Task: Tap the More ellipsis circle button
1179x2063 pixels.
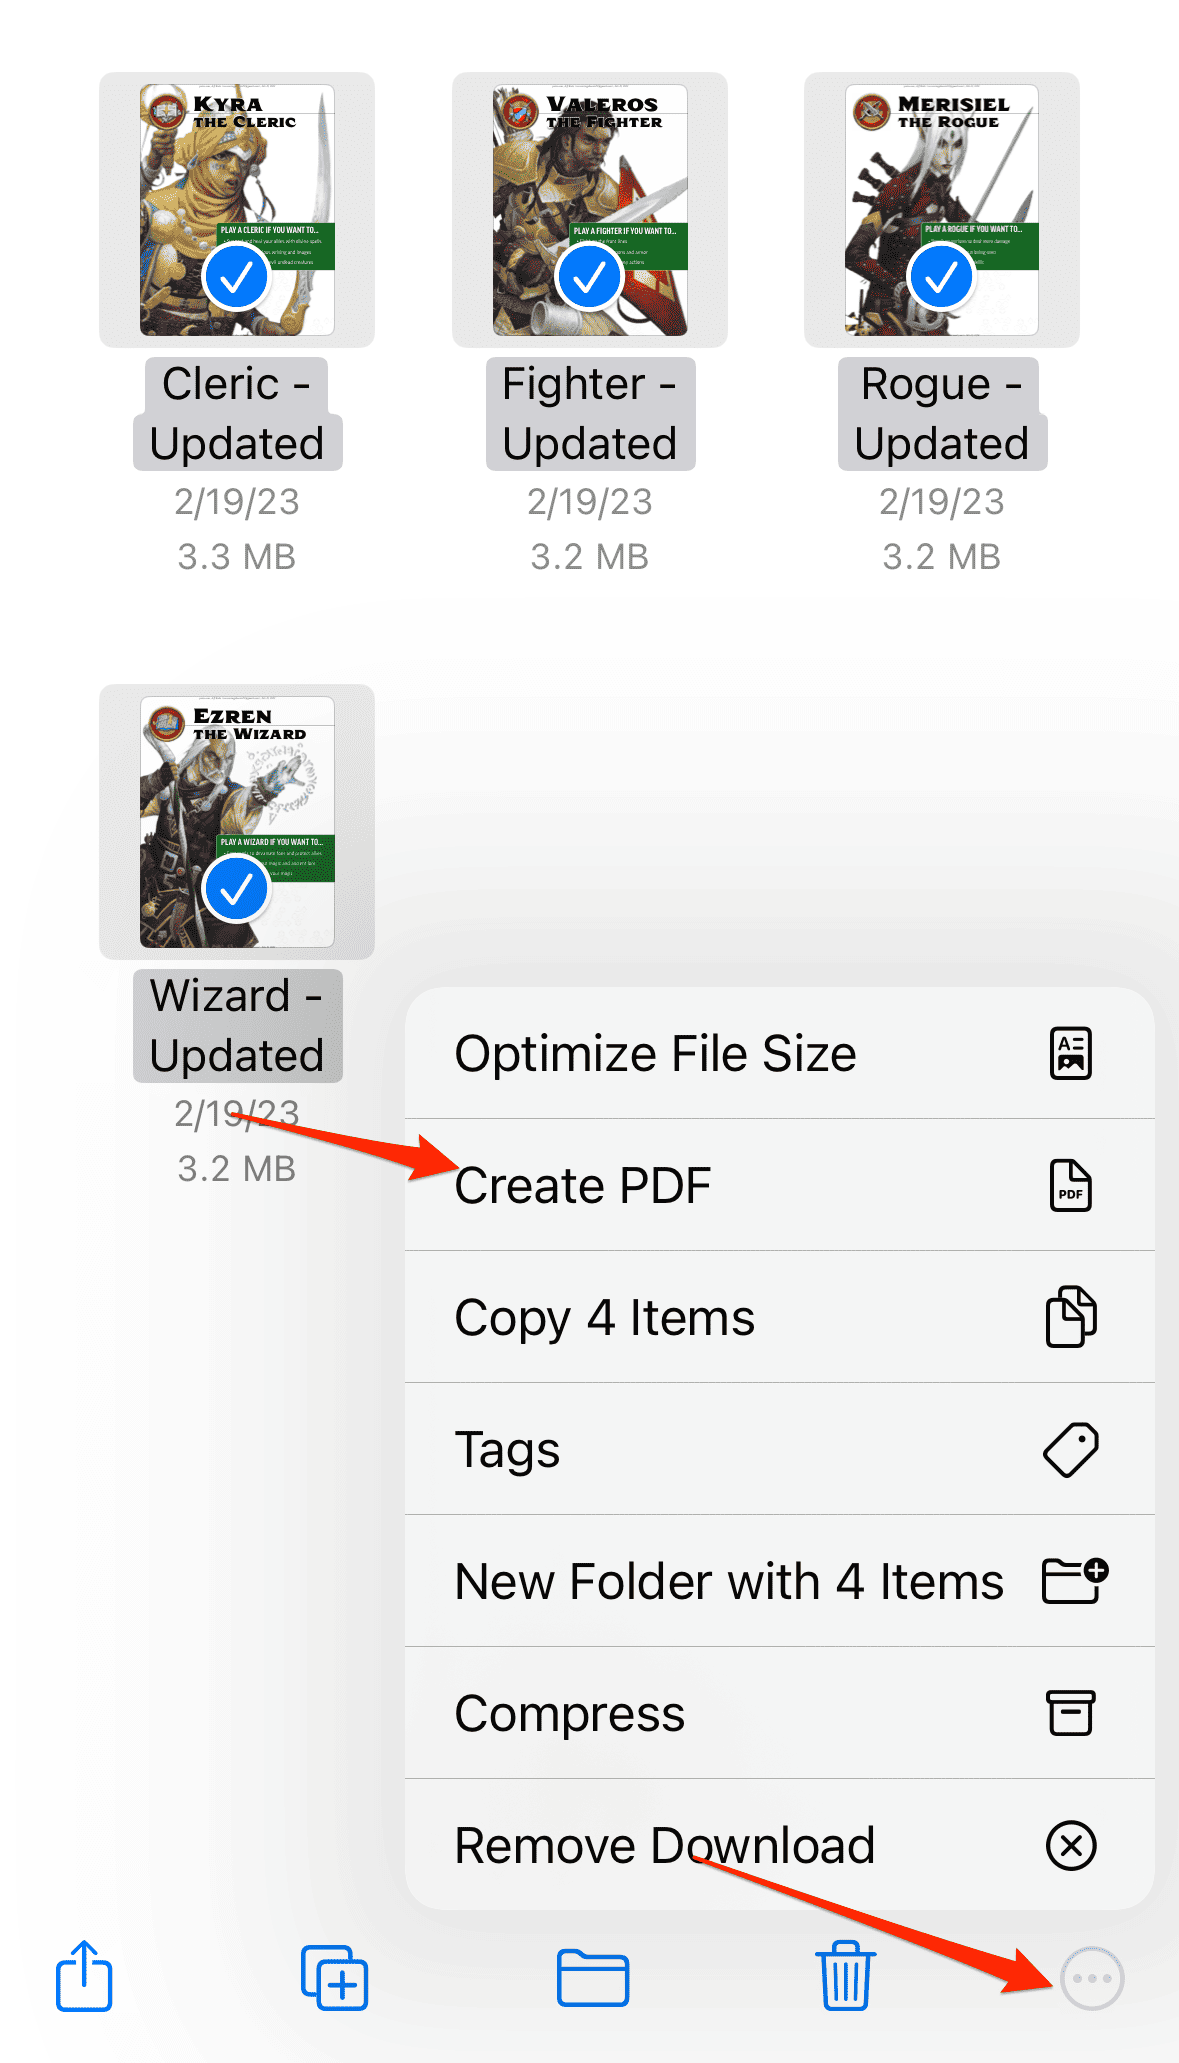Action: 1092,1978
